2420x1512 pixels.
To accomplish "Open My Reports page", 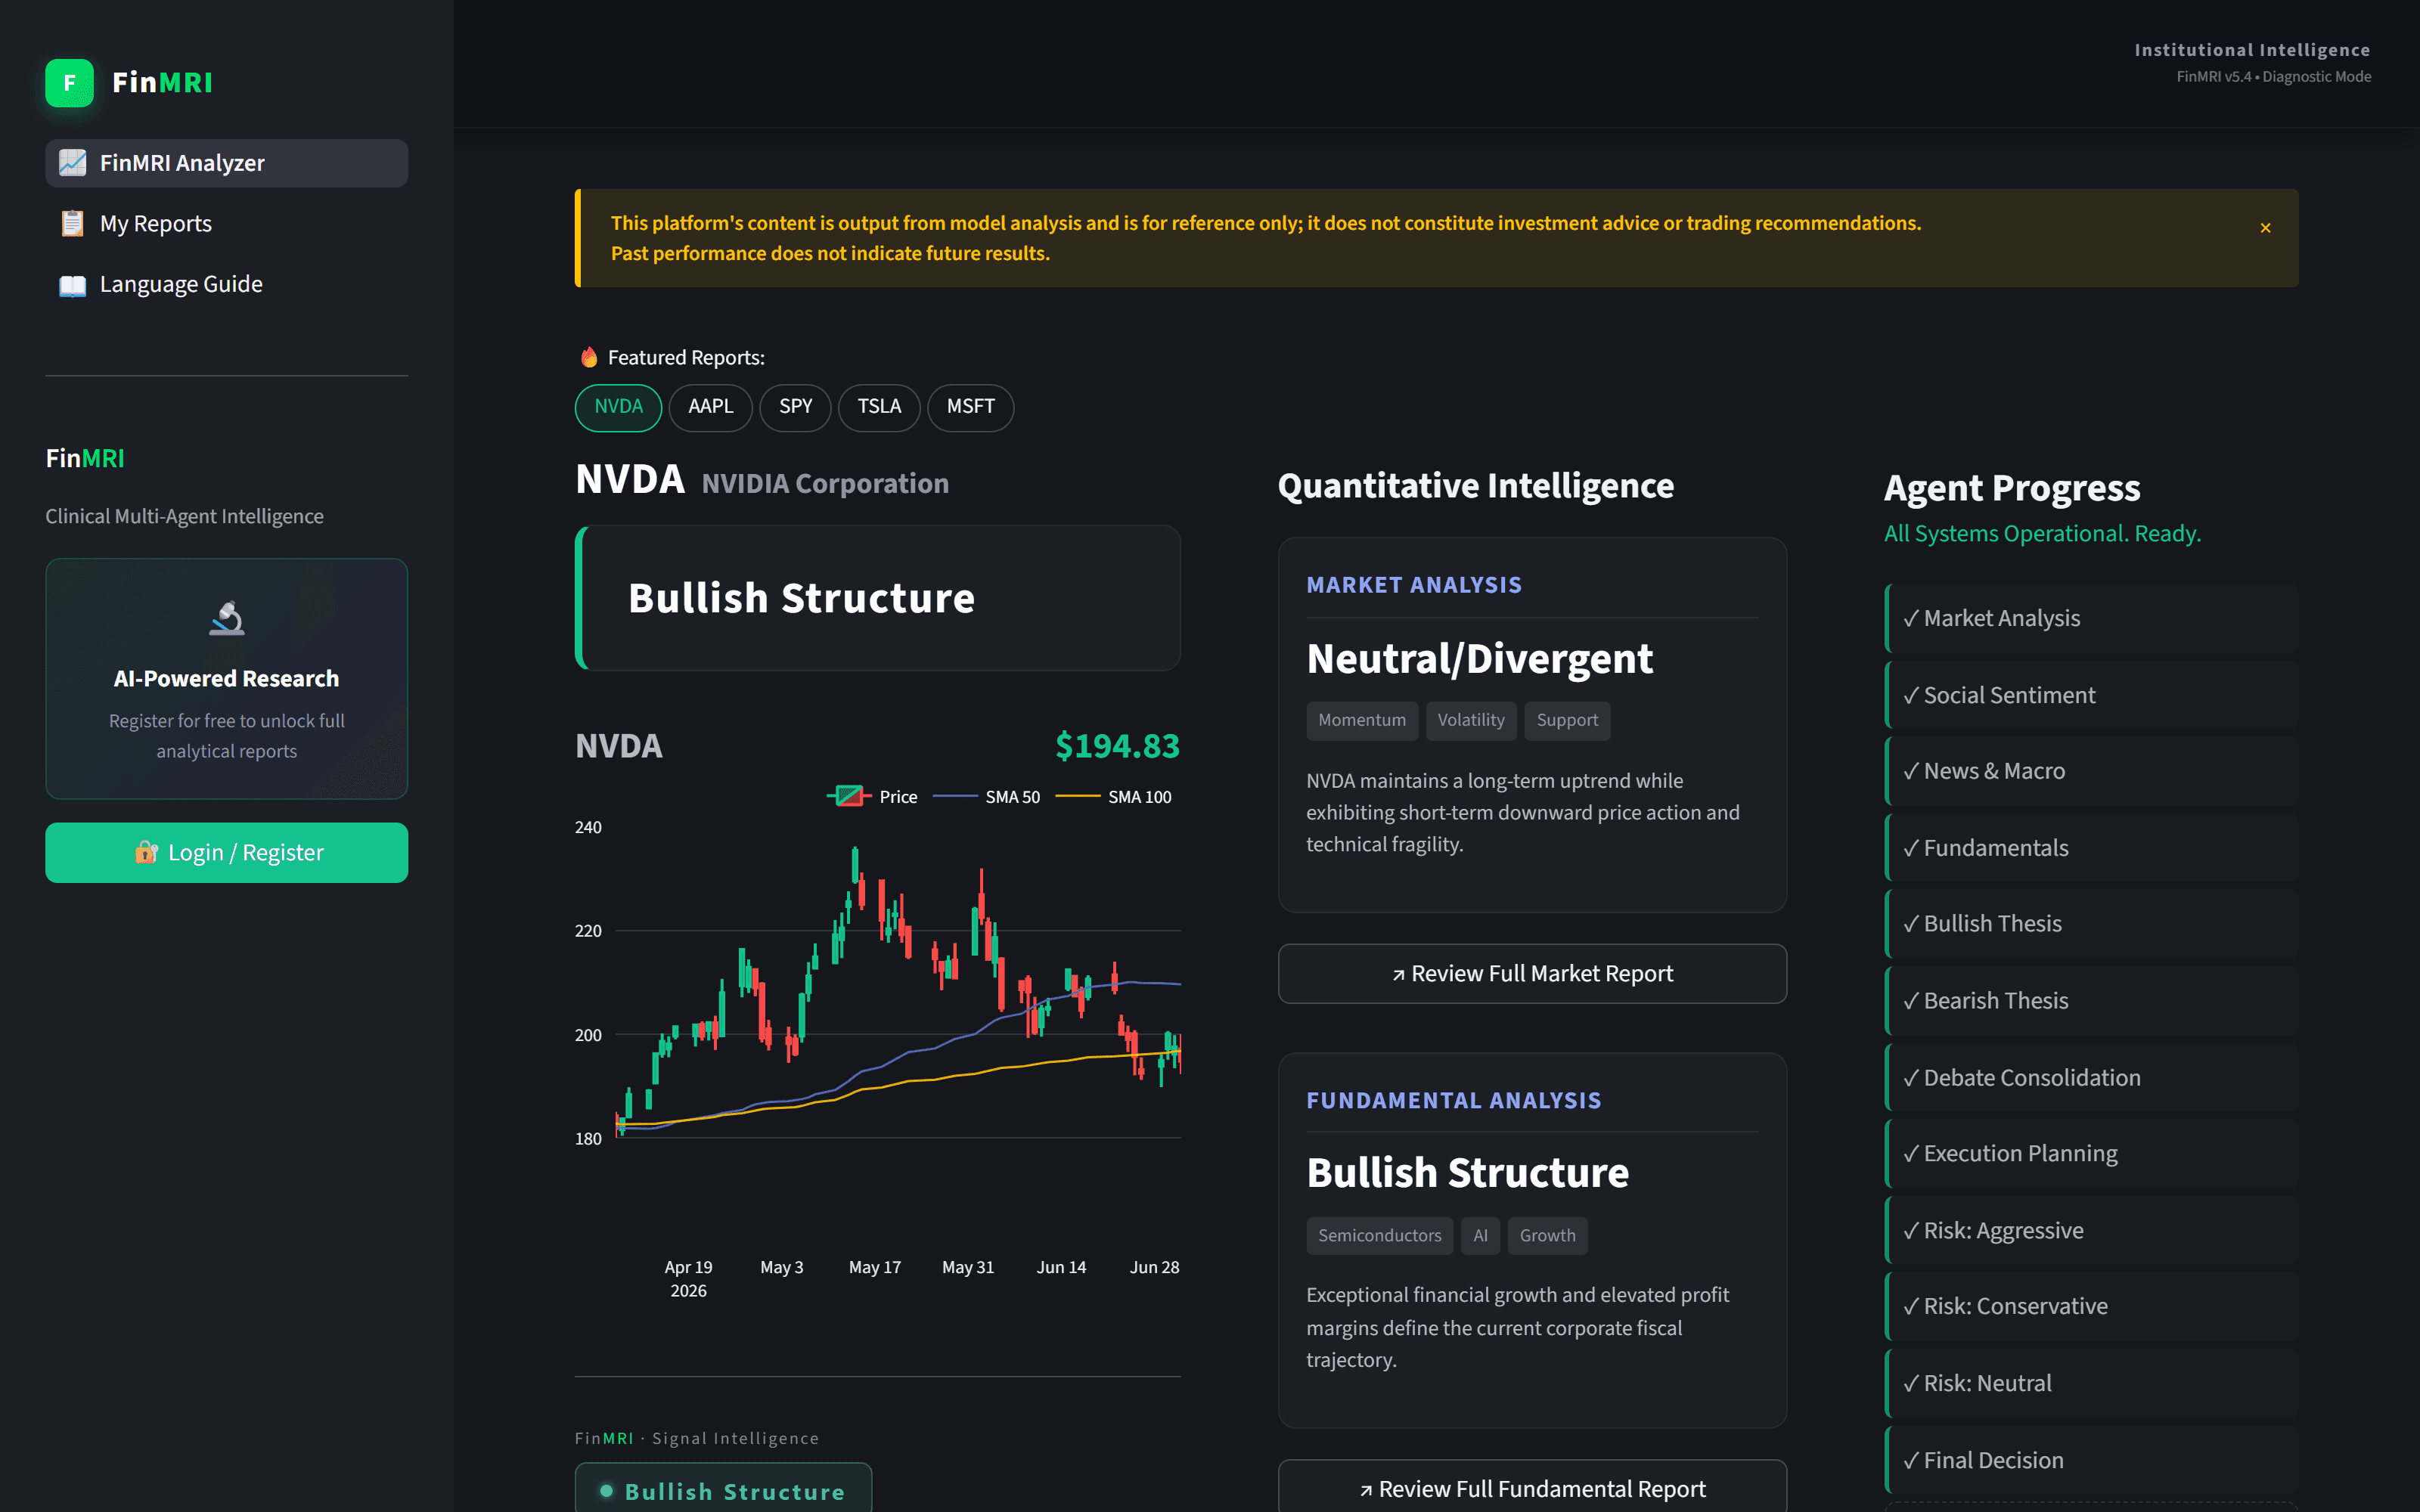I will pos(226,223).
